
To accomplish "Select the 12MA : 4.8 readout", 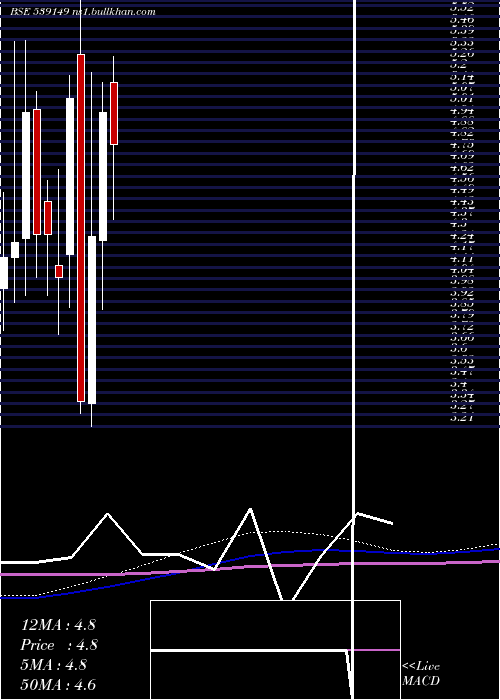I will [58, 625].
